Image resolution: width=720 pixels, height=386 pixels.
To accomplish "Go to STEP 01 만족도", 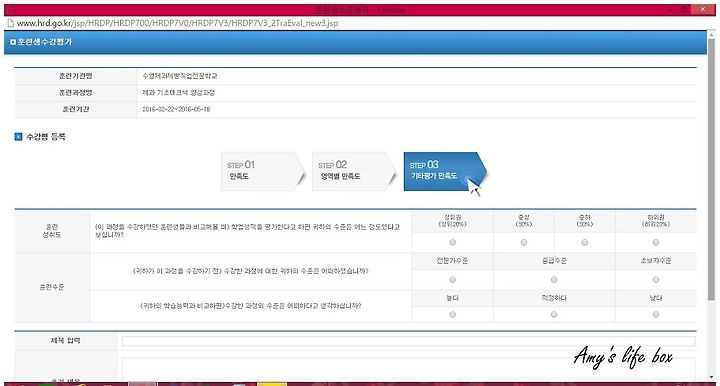I will [x=263, y=171].
